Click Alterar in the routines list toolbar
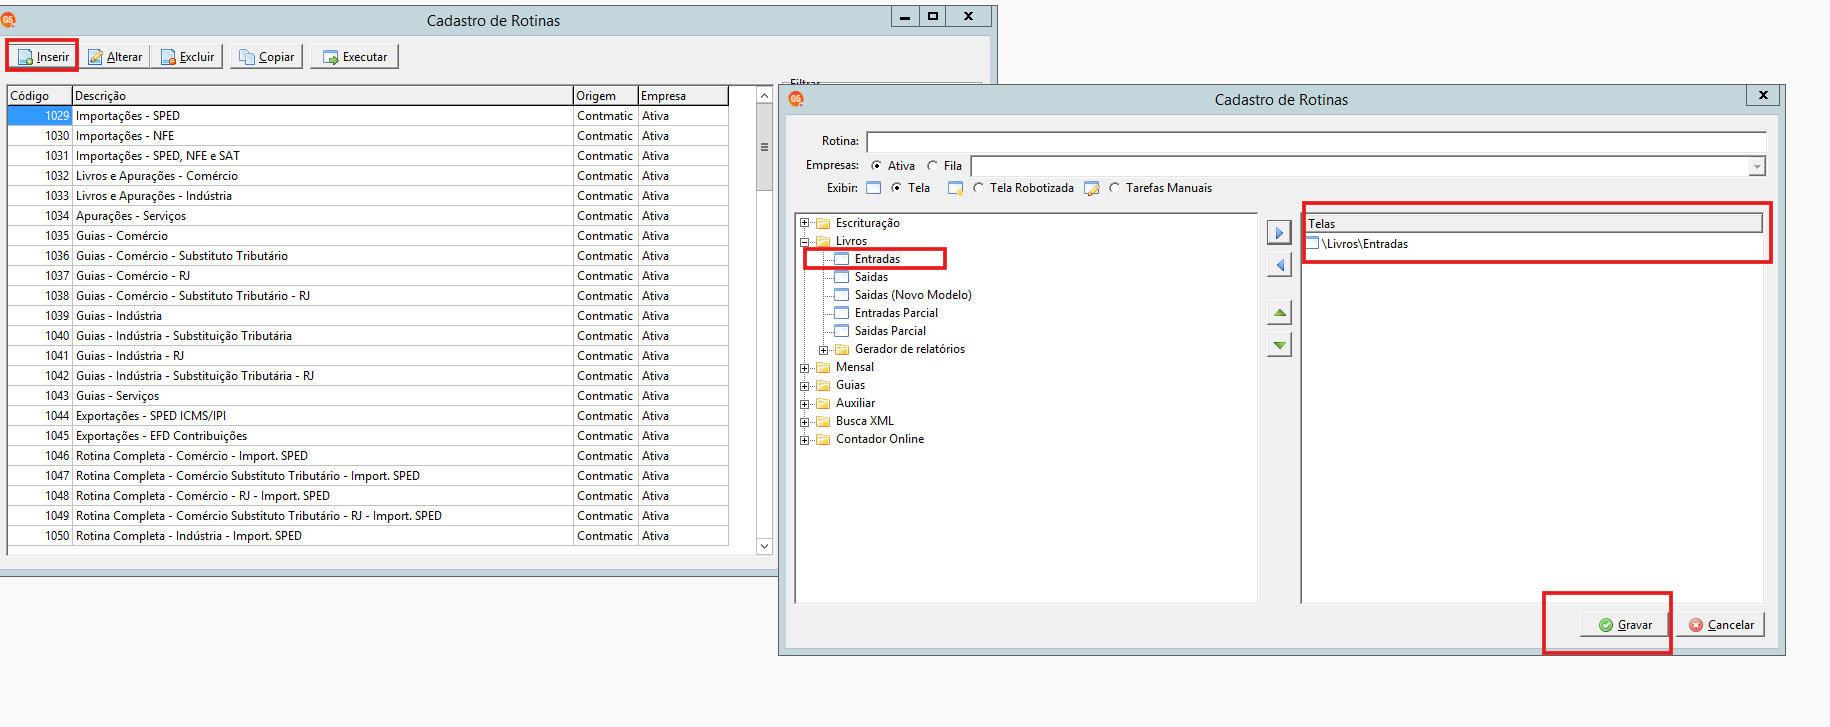Image resolution: width=1830 pixels, height=727 pixels. click(x=115, y=57)
